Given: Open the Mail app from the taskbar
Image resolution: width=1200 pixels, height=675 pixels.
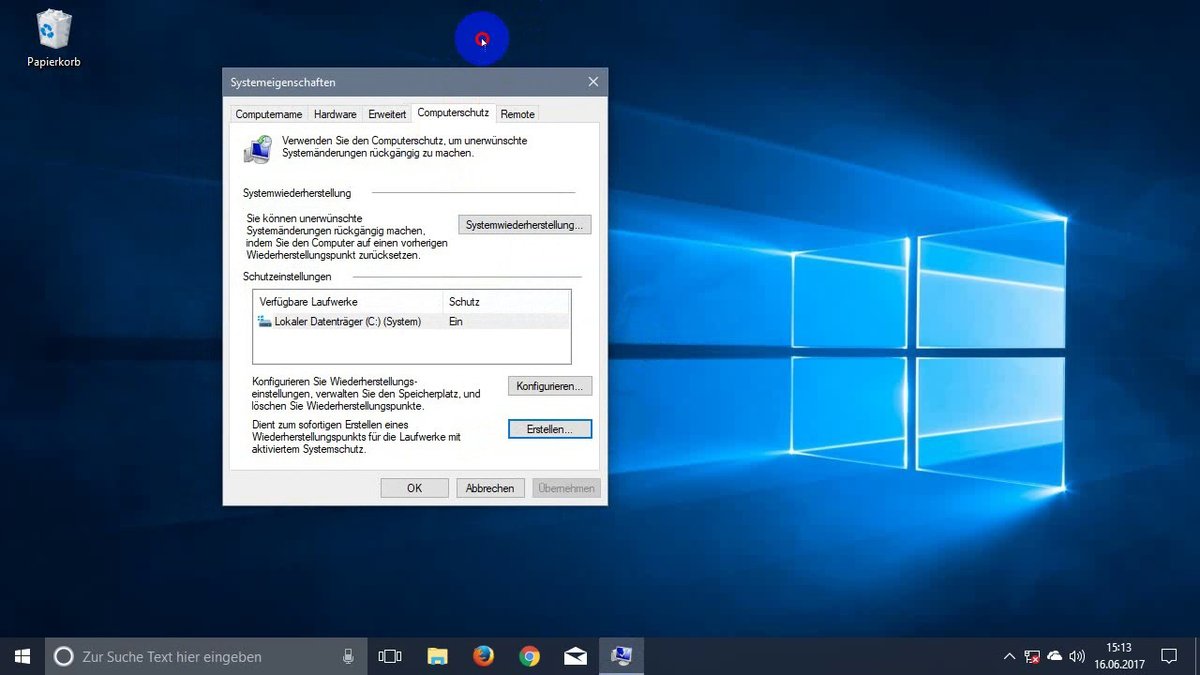Looking at the screenshot, I should point(575,656).
